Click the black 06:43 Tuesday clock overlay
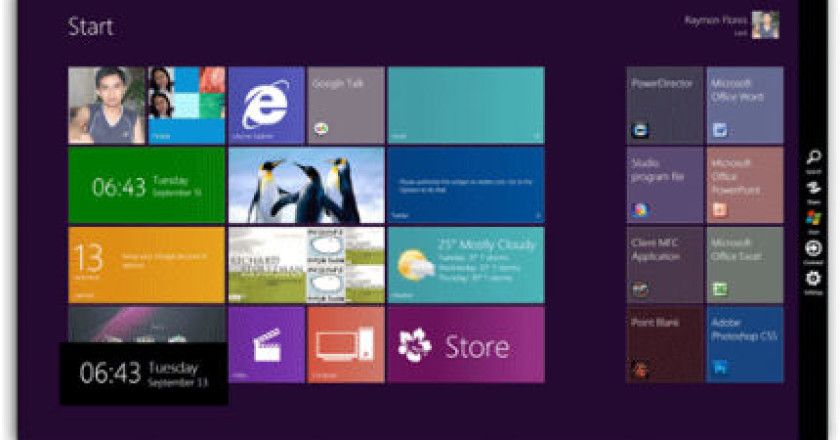 point(144,374)
